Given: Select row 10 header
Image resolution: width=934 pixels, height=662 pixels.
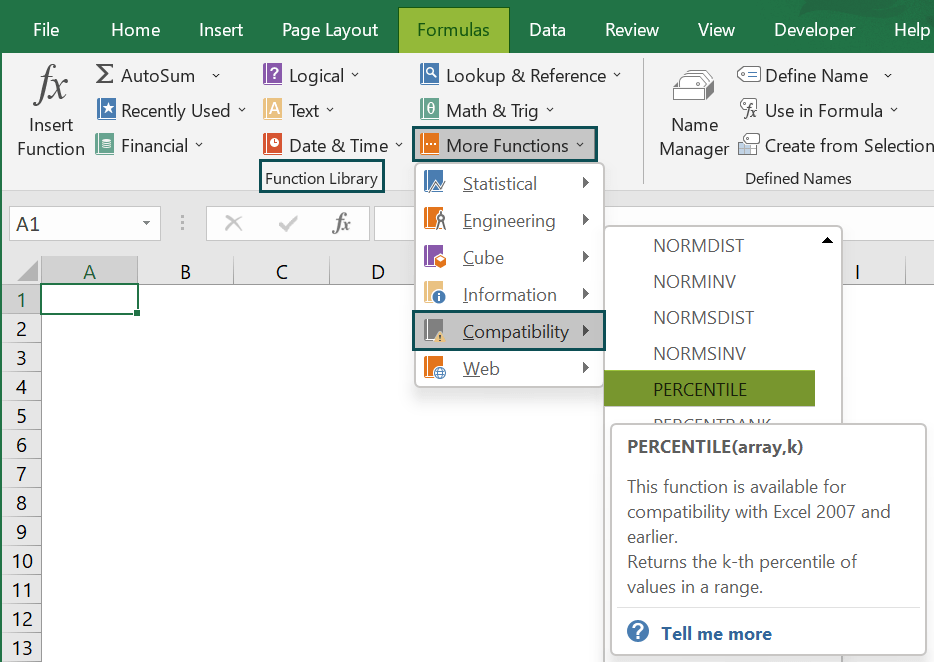Looking at the screenshot, I should 21,561.
